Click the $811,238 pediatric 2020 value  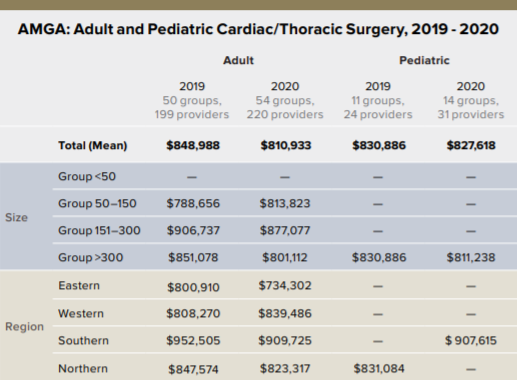click(471, 257)
